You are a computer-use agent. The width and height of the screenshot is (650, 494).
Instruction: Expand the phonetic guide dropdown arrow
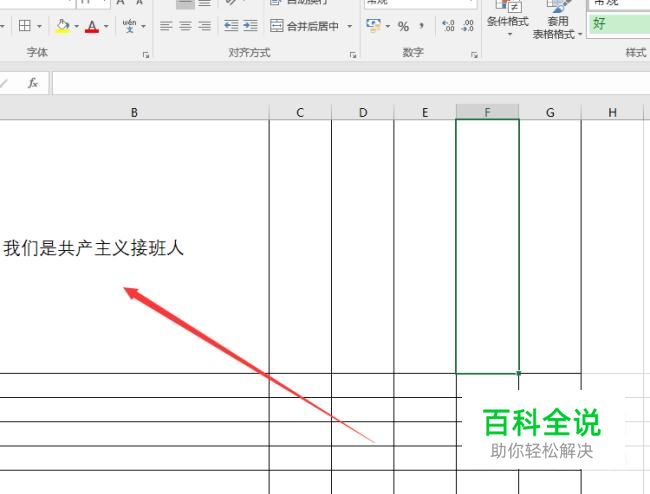click(x=143, y=27)
